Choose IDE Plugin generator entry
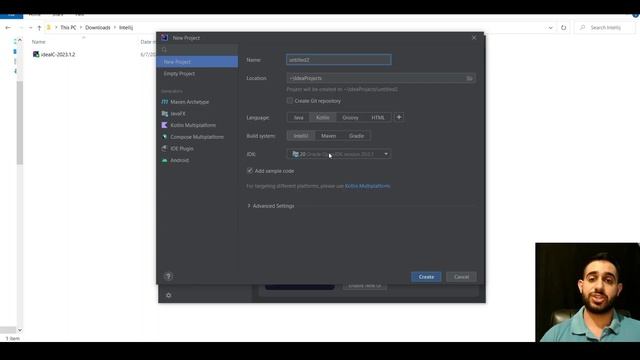The height and width of the screenshot is (360, 640). (182, 149)
